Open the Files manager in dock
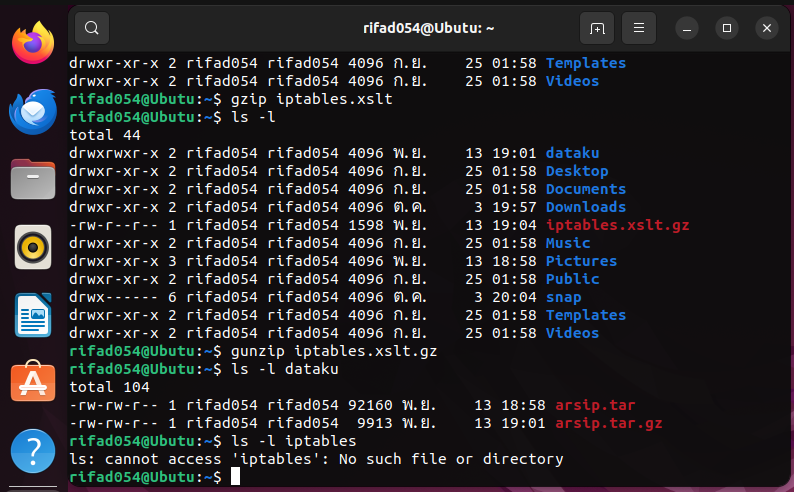 point(32,180)
